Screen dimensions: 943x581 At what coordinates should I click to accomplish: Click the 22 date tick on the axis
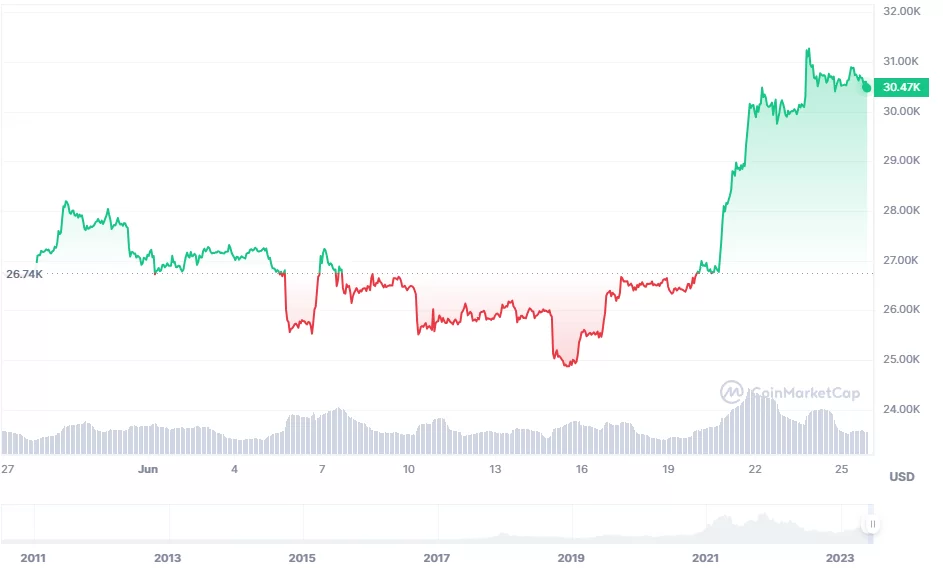tap(755, 469)
